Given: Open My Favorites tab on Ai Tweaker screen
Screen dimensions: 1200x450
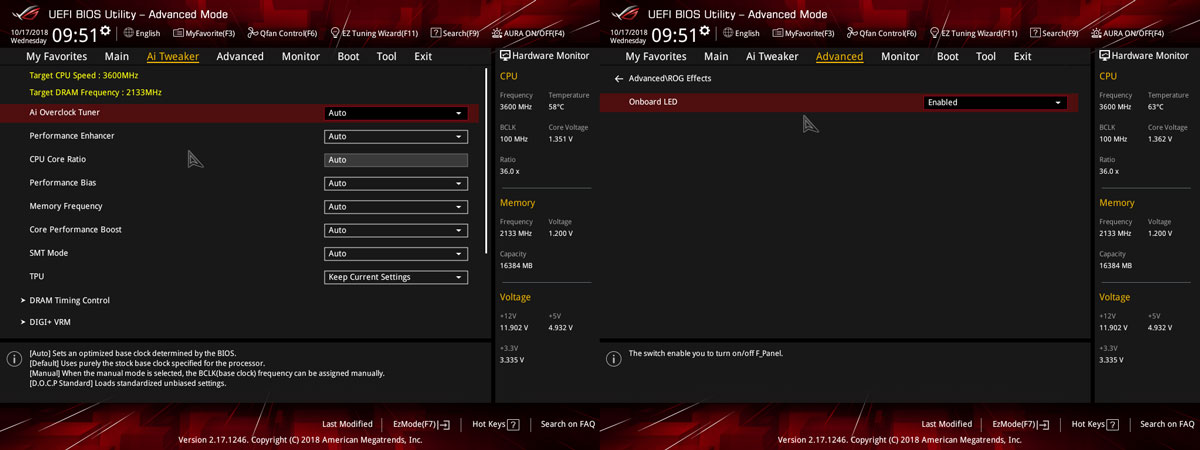Looking at the screenshot, I should point(56,56).
